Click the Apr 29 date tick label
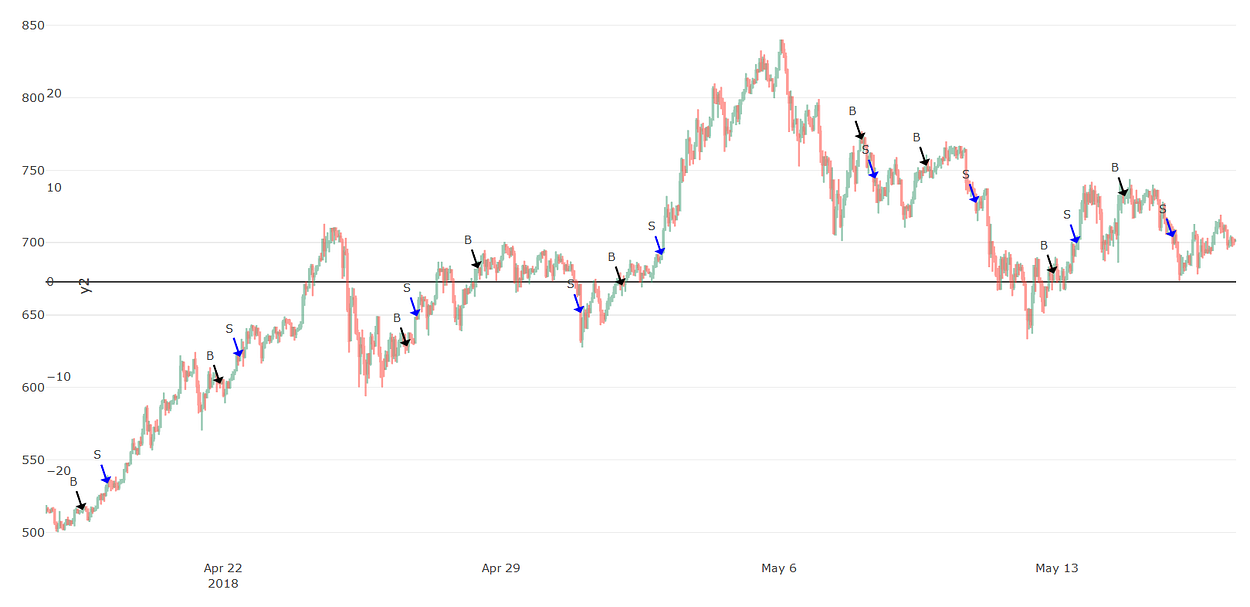Screen dimensions: 1250x607 click(x=500, y=568)
